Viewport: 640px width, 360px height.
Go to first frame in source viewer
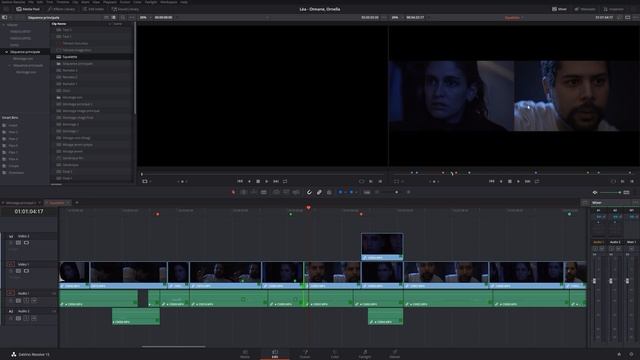(240, 181)
